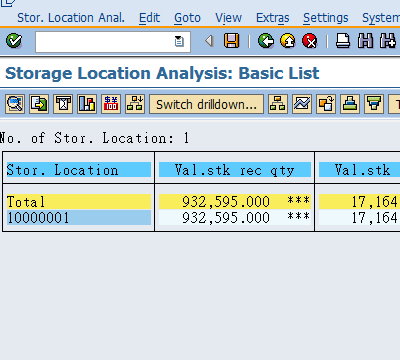This screenshot has height=360, width=400.
Task: Click the Save floppy disk icon
Action: (x=231, y=41)
